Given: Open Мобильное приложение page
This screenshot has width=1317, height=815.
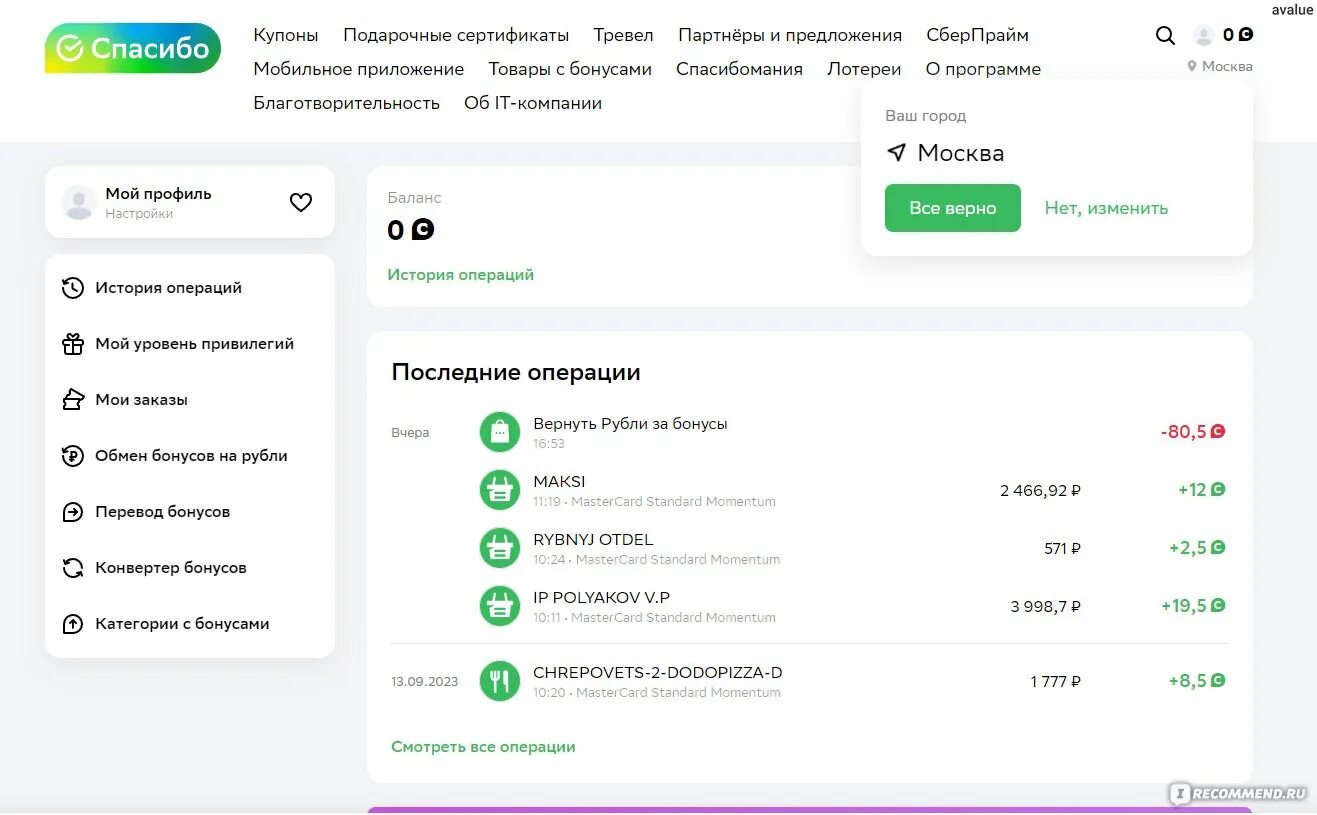Looking at the screenshot, I should pos(359,69).
